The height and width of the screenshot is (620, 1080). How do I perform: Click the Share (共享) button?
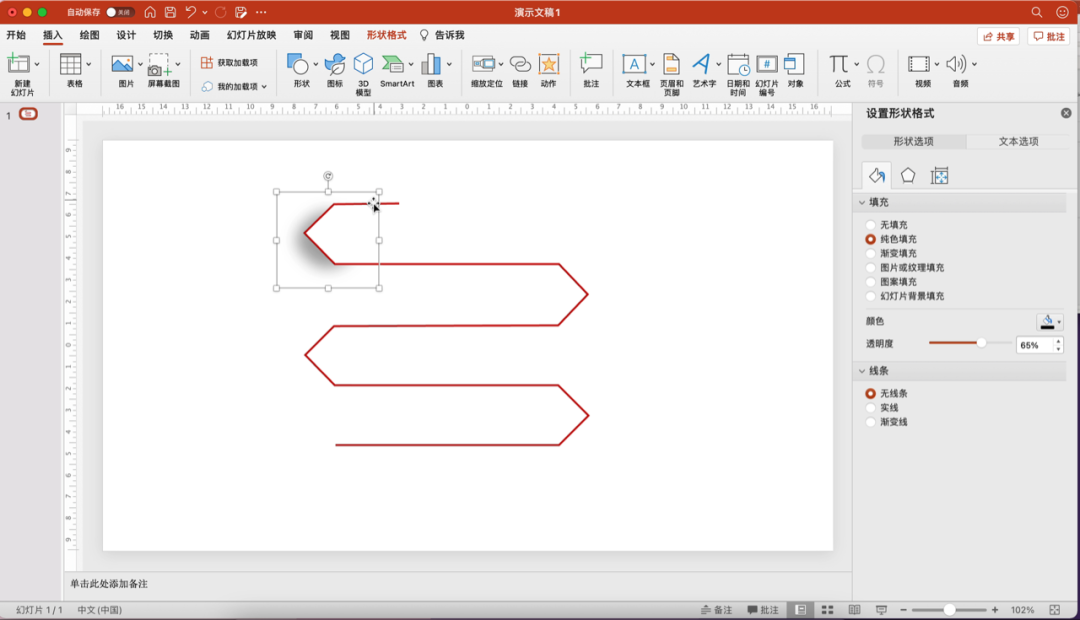coord(998,37)
